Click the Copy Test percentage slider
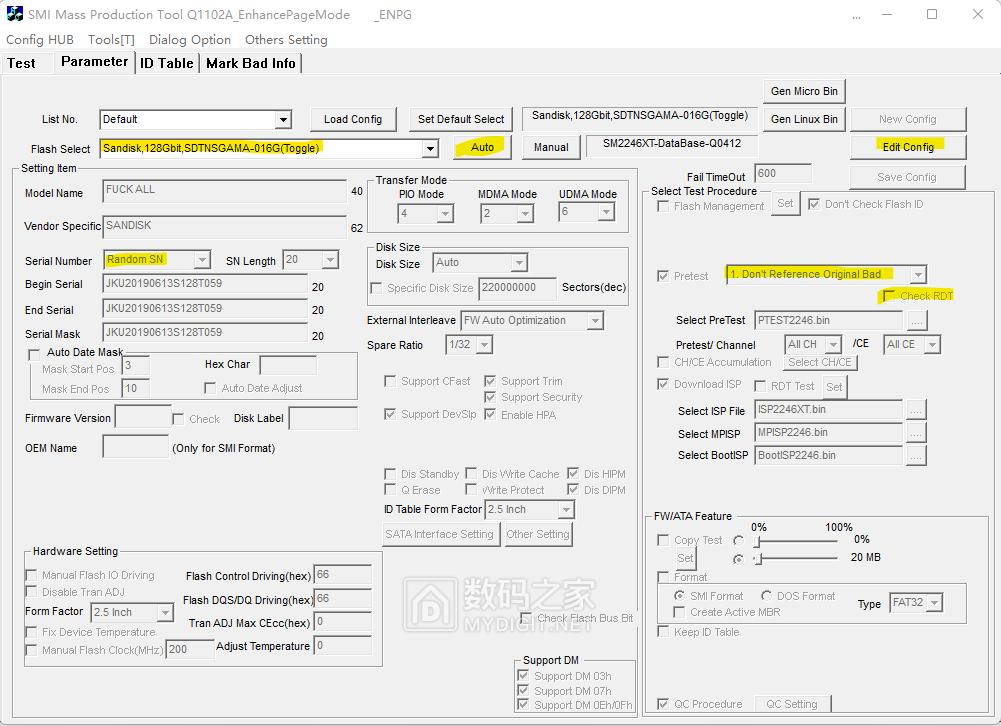Viewport: 1001px width, 726px height. [x=795, y=542]
